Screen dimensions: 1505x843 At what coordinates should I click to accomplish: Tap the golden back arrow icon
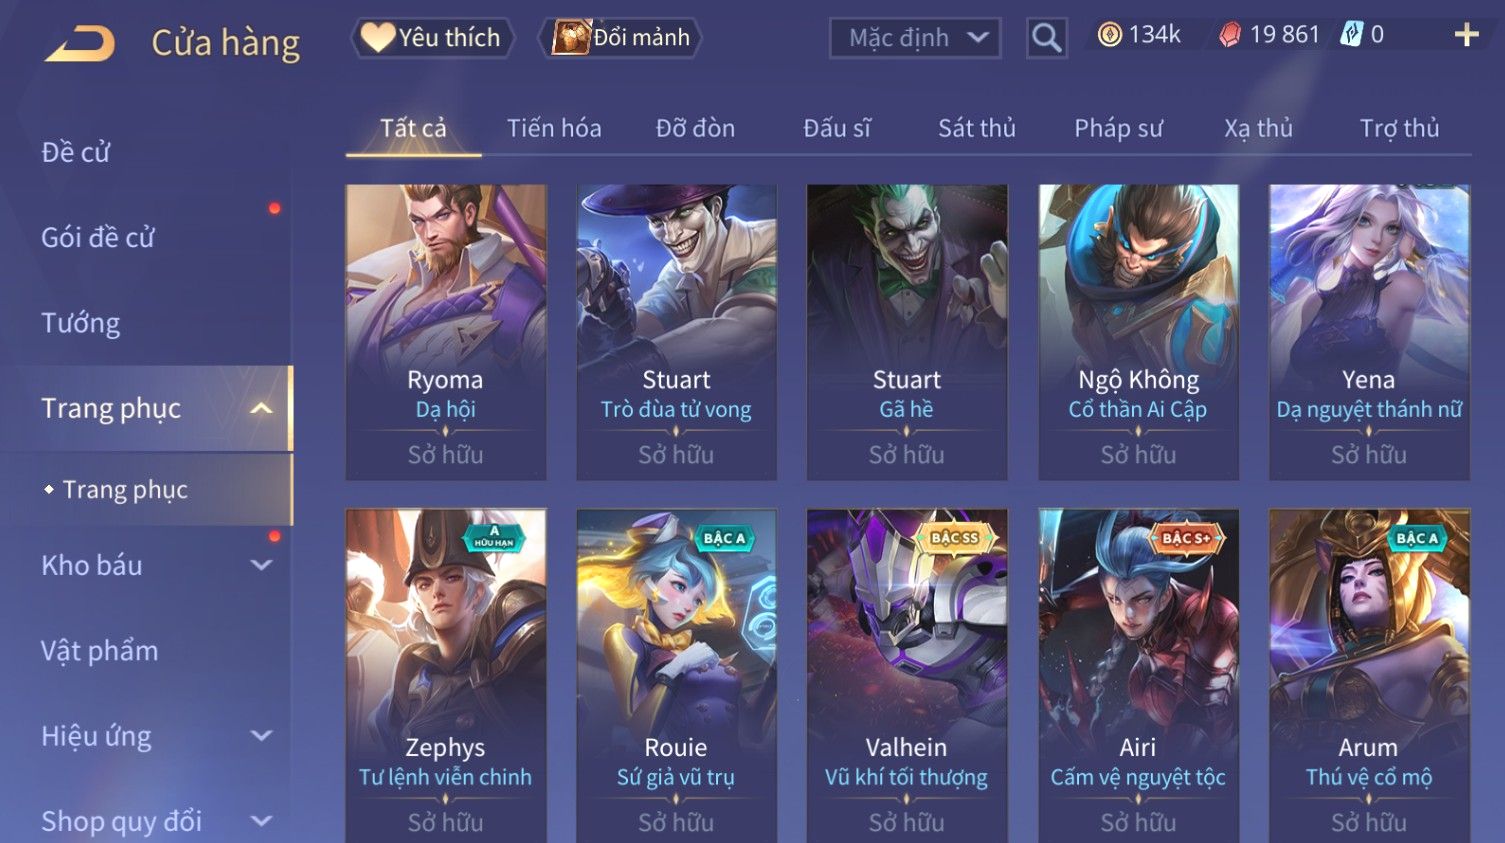click(80, 43)
